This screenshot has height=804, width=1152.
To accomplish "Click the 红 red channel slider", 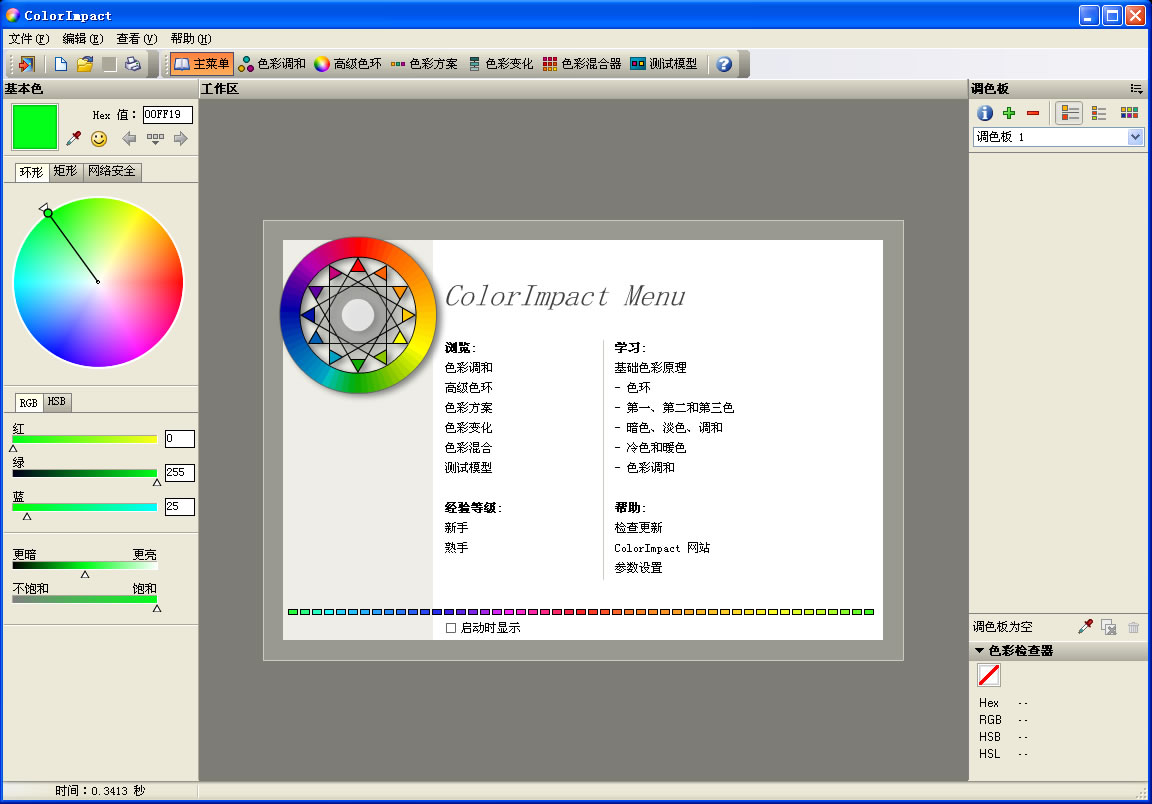I will (x=84, y=439).
